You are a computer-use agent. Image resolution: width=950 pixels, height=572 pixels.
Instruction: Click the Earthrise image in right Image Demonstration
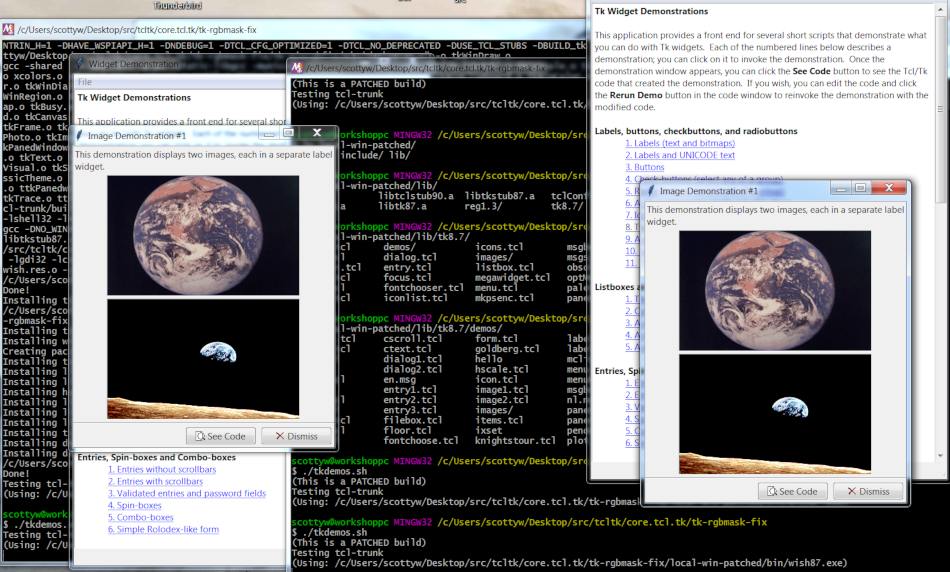(x=775, y=414)
